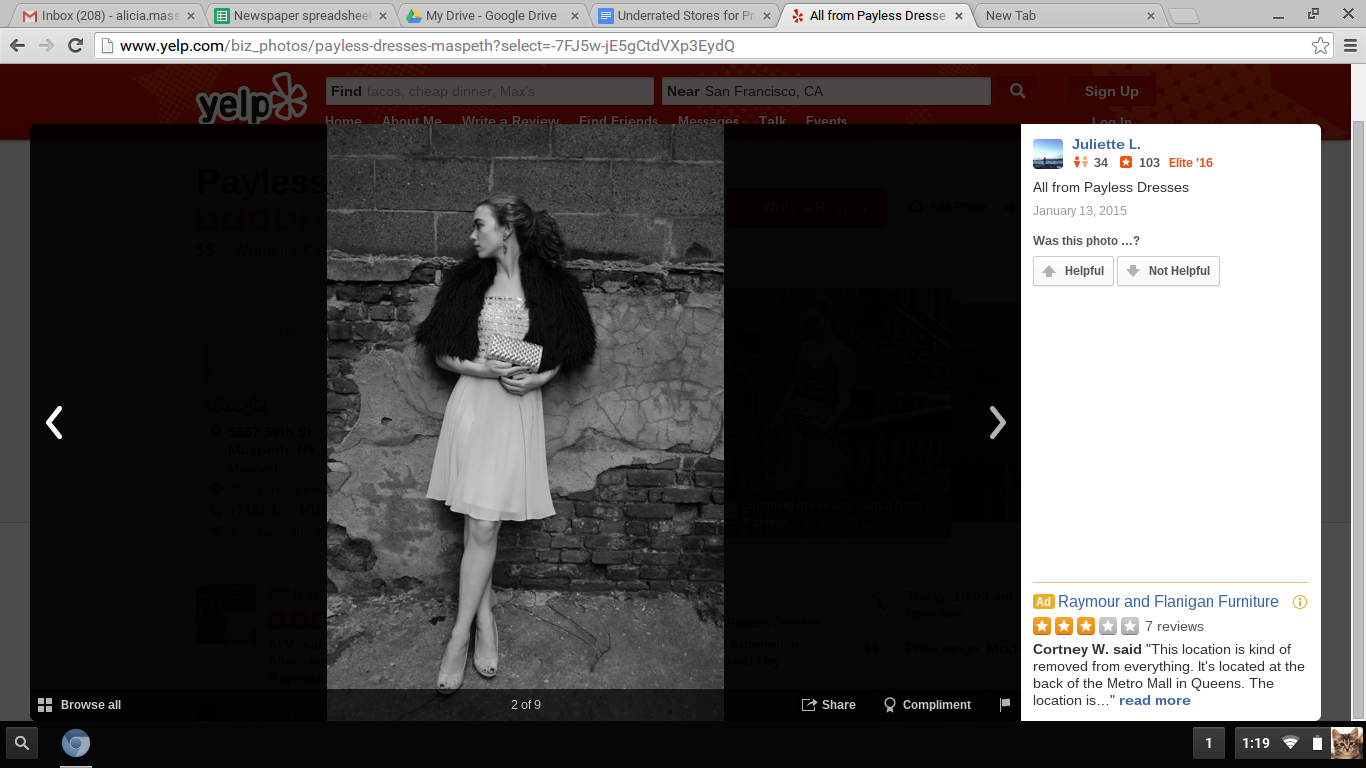Click the notification count 1 badge

tap(1208, 743)
